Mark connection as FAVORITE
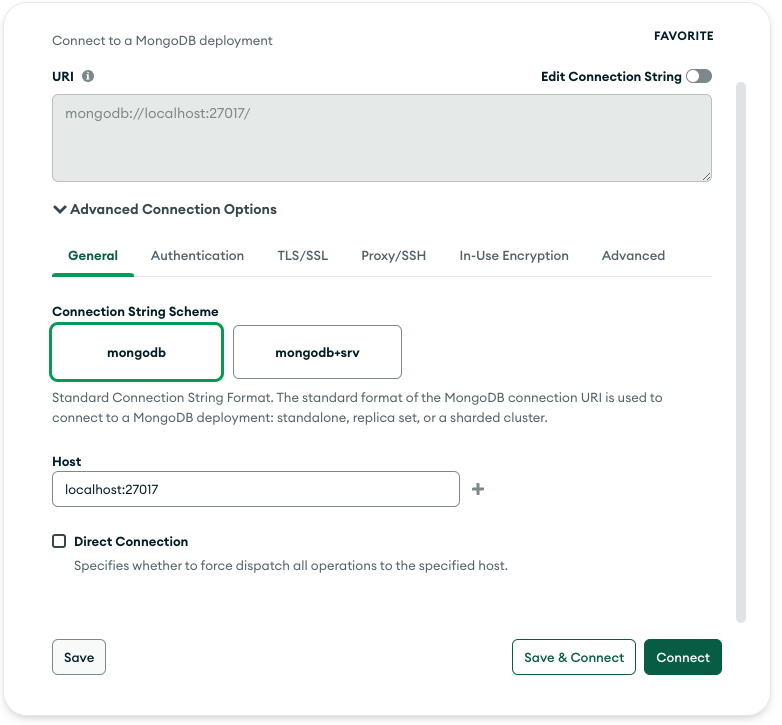 coord(684,36)
